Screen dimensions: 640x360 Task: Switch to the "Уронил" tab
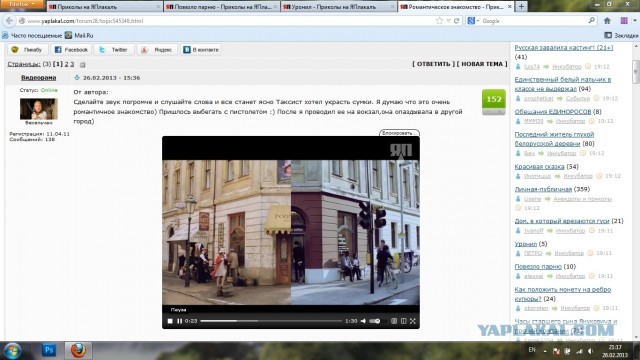point(339,7)
